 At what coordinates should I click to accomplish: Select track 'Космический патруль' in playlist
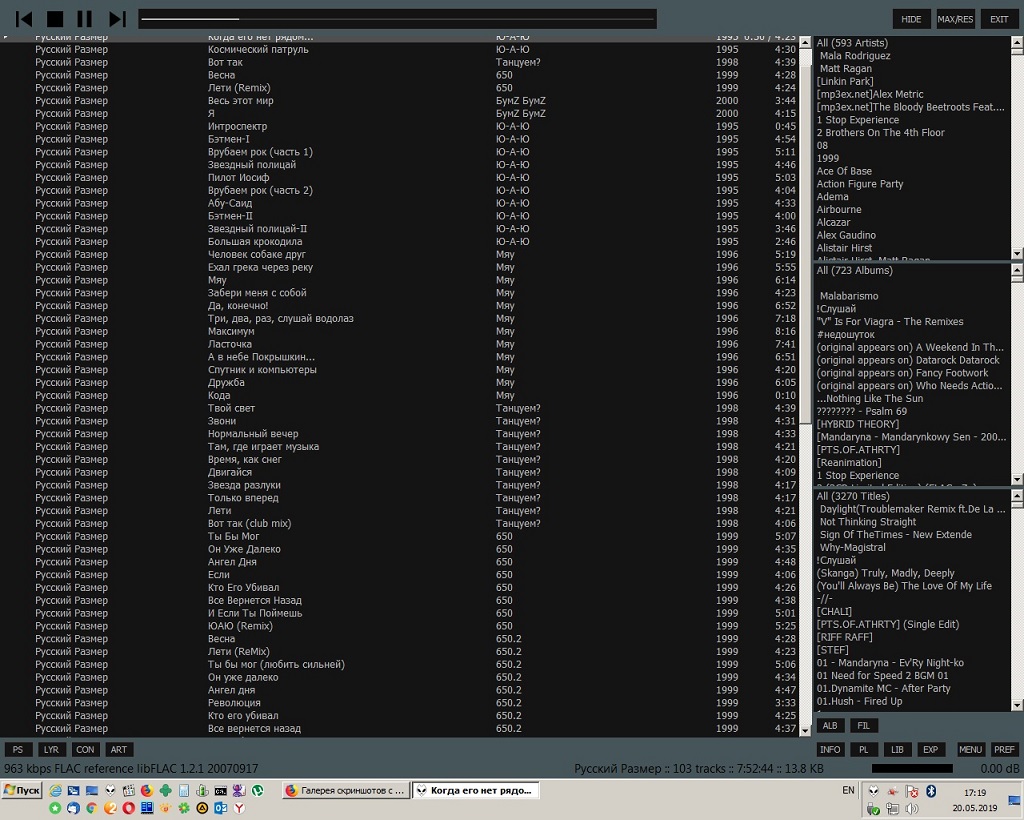point(258,49)
